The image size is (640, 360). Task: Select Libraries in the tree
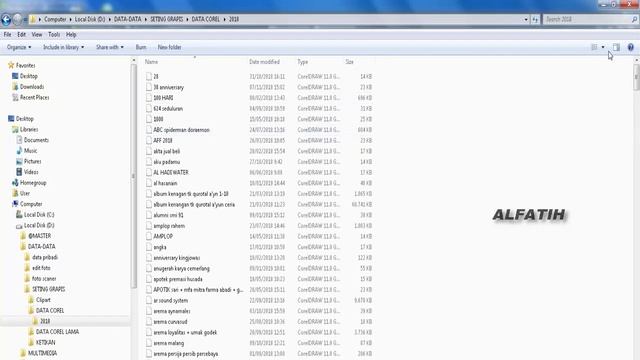(x=29, y=129)
